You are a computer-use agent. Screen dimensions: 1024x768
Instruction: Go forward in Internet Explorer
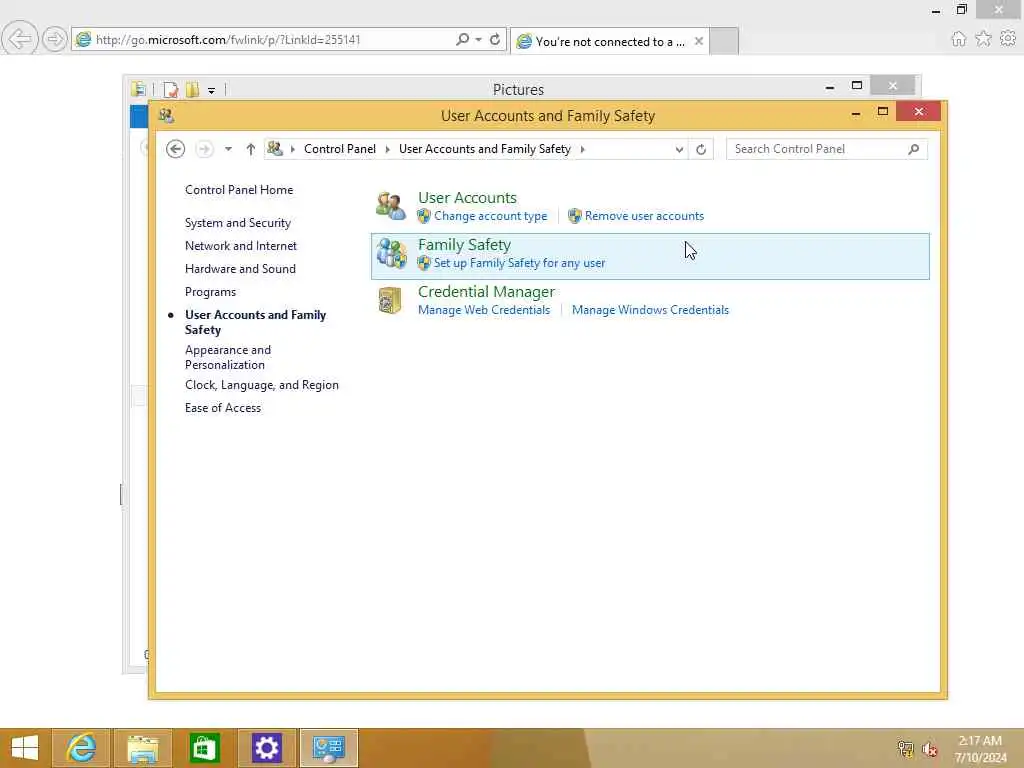(54, 39)
